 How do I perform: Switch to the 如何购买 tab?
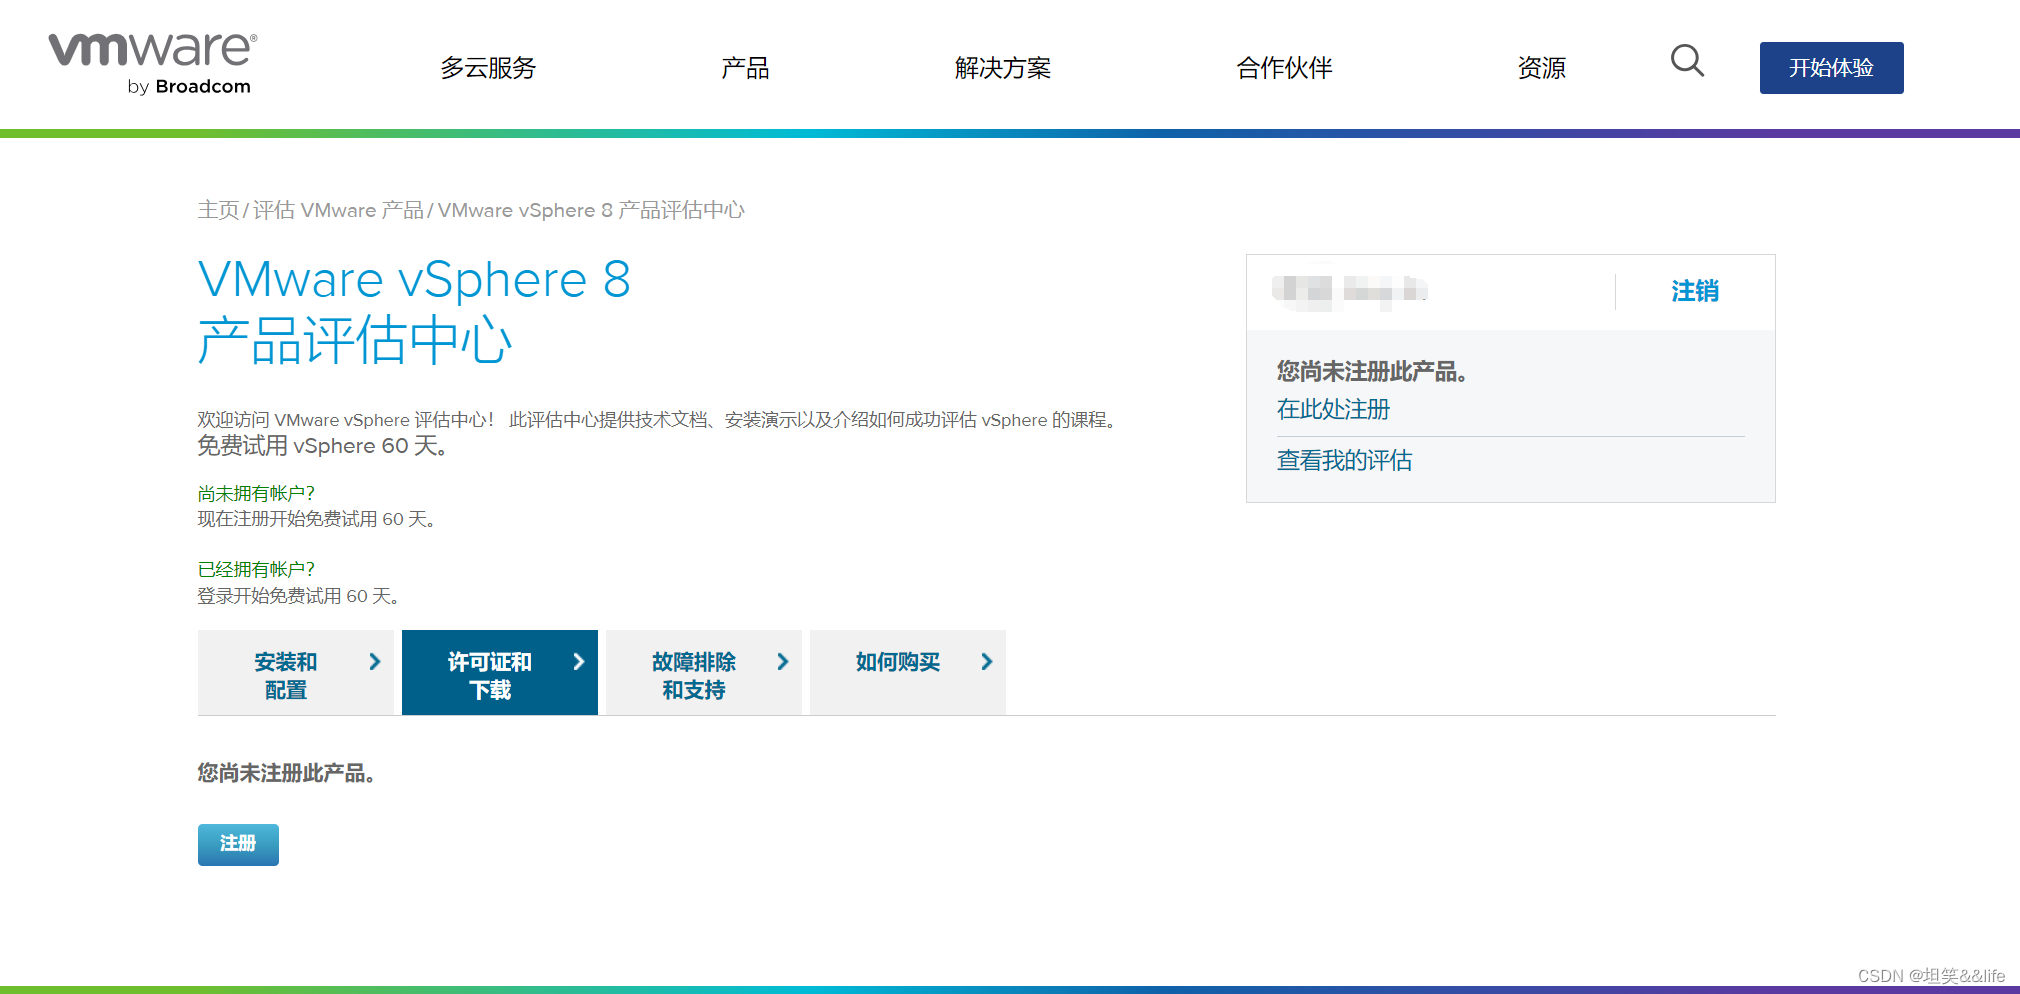(x=893, y=661)
